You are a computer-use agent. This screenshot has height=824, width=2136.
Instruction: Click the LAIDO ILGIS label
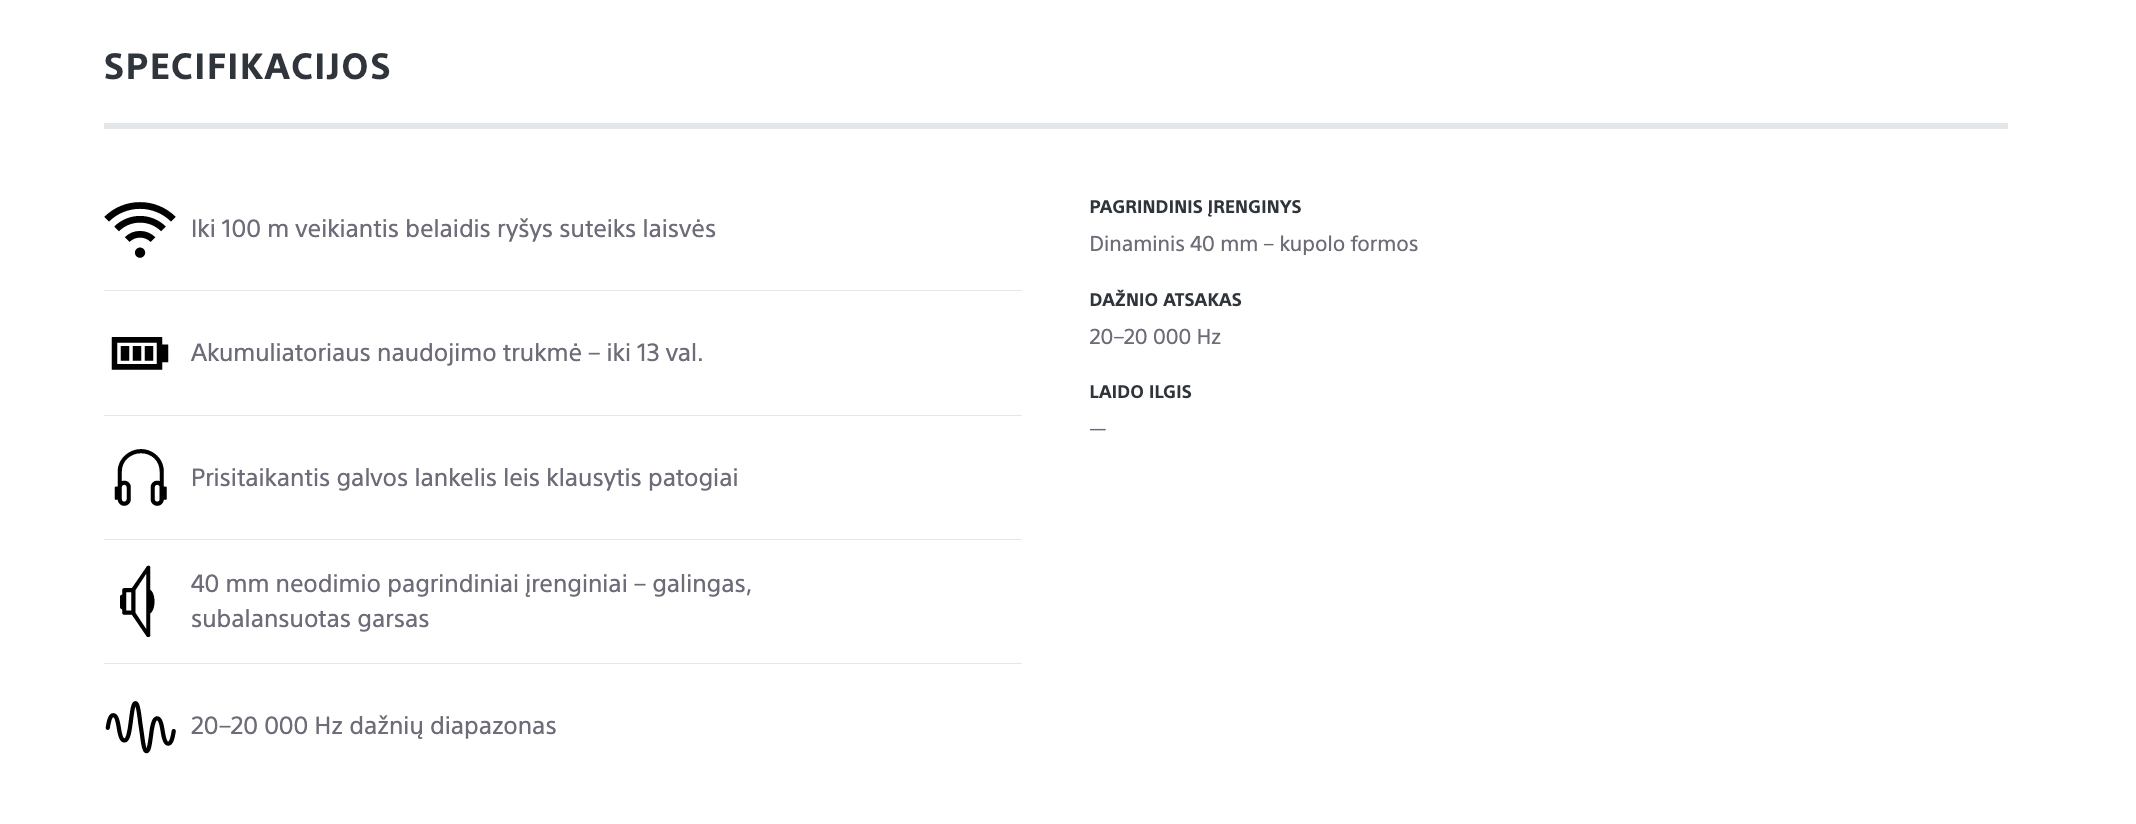tap(1140, 392)
